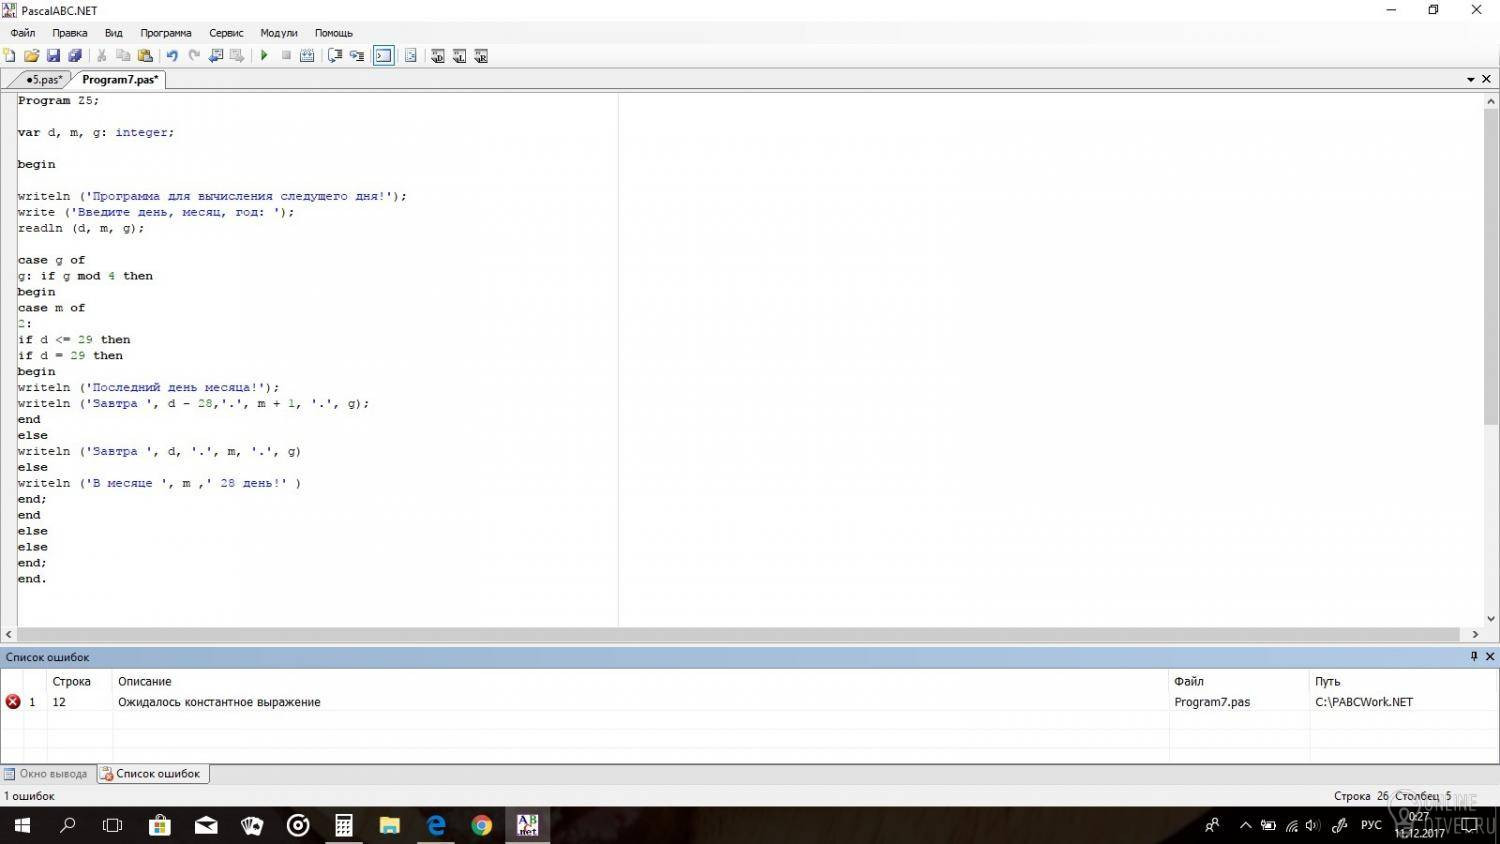Click the Format code toolbar icon
This screenshot has height=844, width=1500.
click(410, 56)
